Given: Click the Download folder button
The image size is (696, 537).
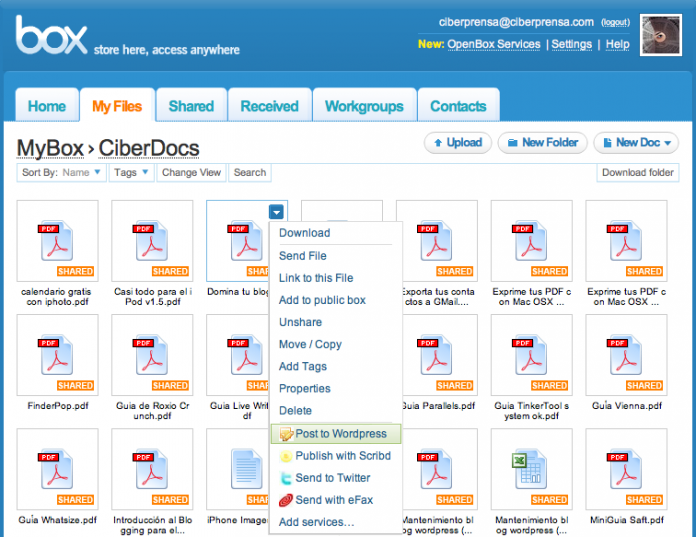Looking at the screenshot, I should (637, 173).
